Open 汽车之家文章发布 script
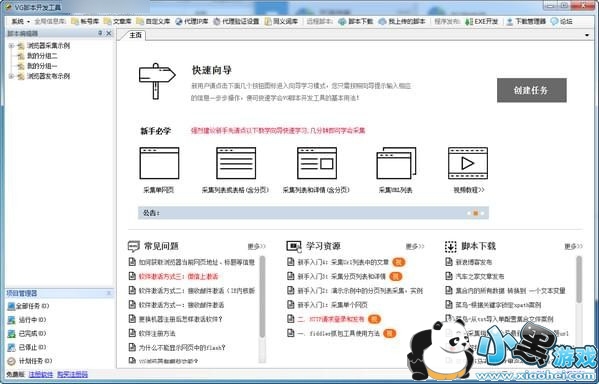 click(x=480, y=277)
